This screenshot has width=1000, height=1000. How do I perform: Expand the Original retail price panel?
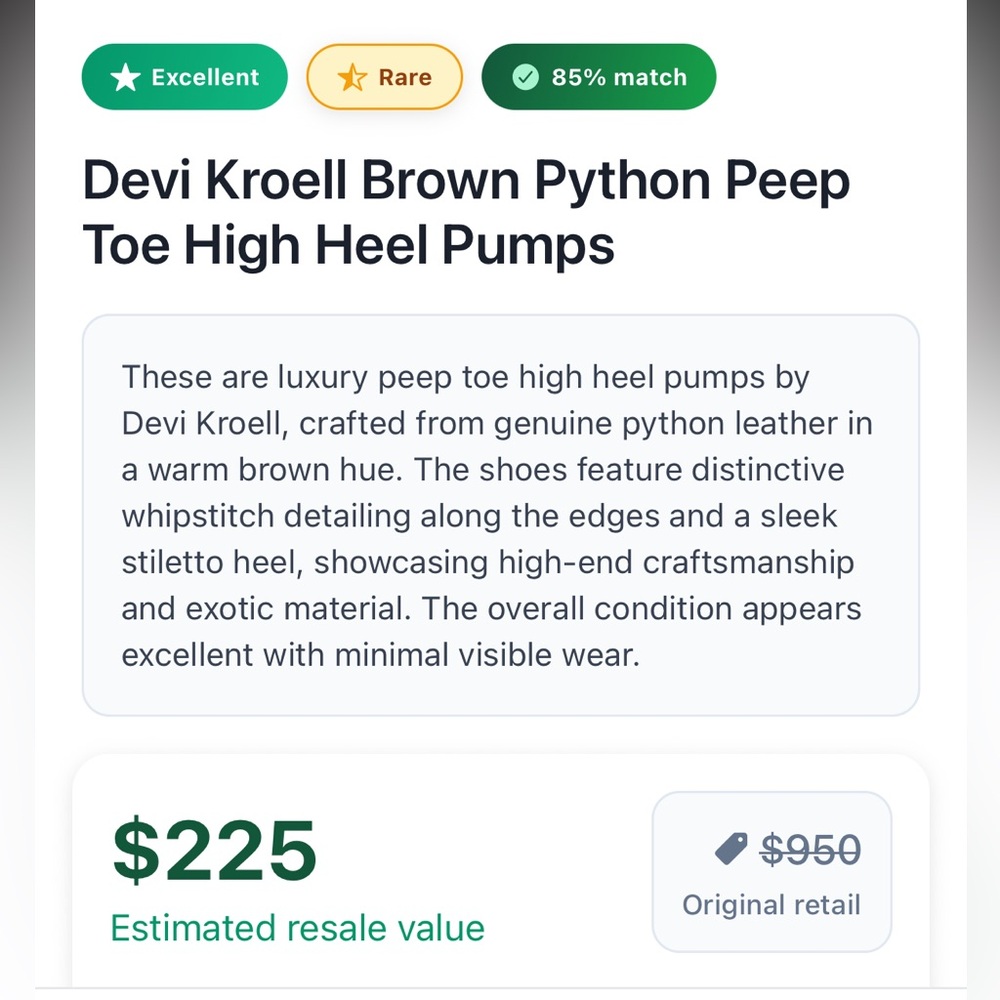(x=771, y=871)
